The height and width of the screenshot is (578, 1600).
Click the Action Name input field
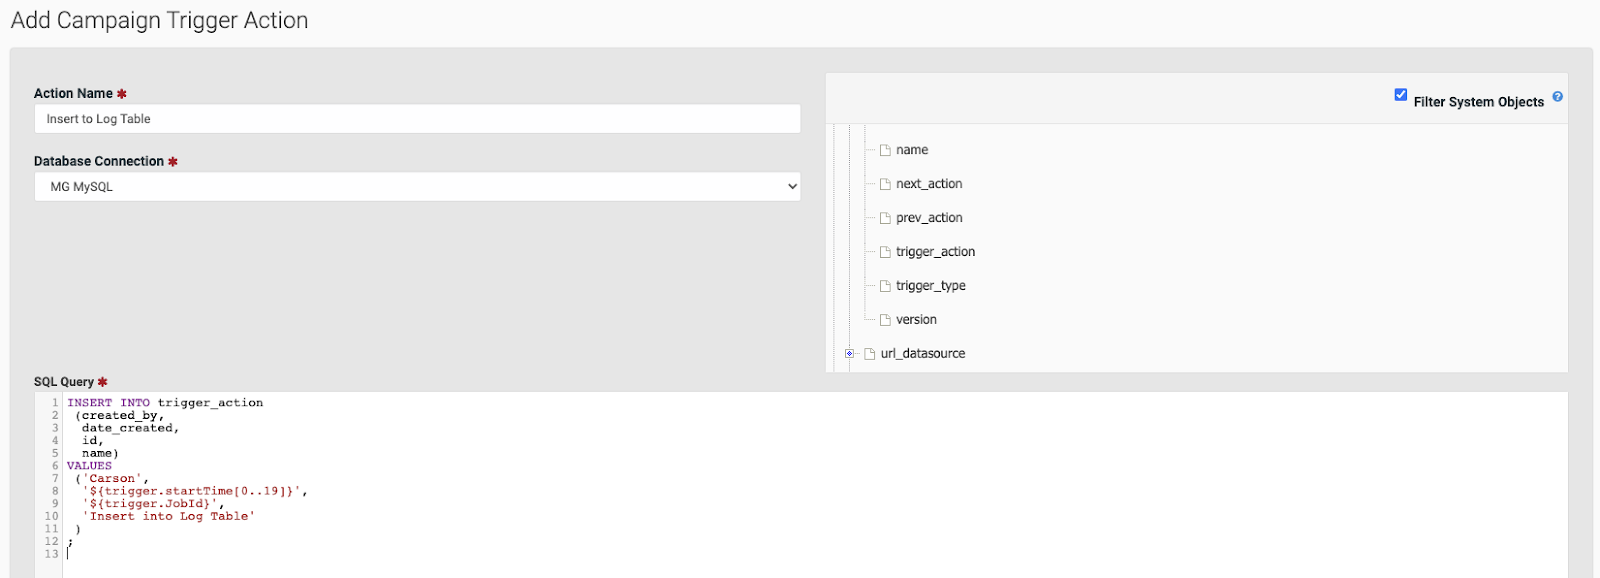[x=417, y=119]
